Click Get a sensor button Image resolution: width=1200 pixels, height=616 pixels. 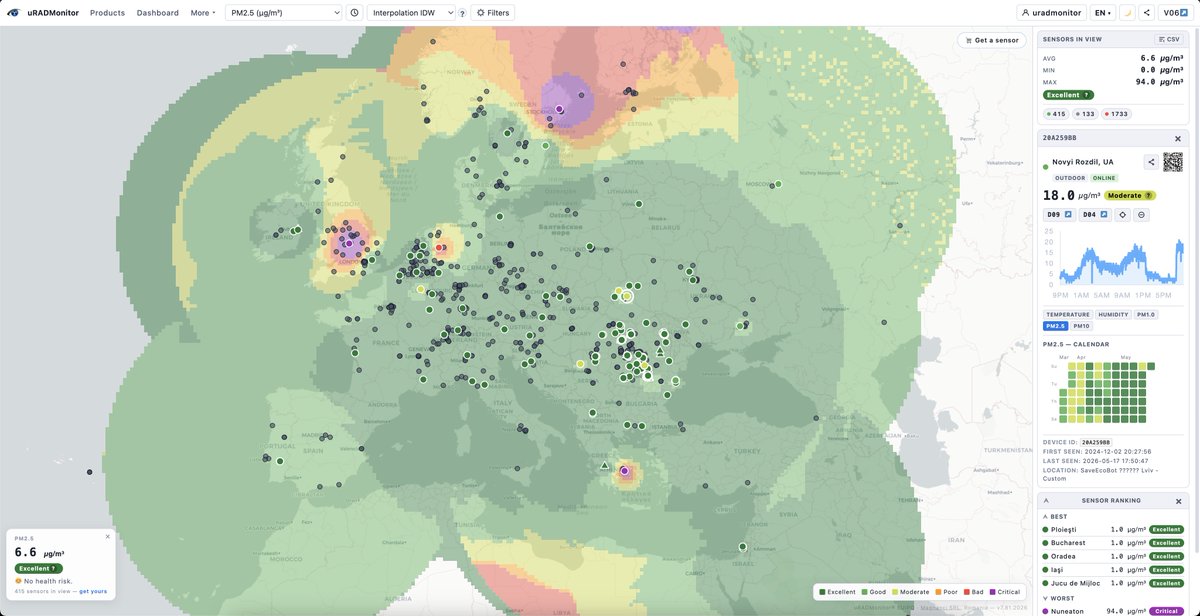pos(991,40)
